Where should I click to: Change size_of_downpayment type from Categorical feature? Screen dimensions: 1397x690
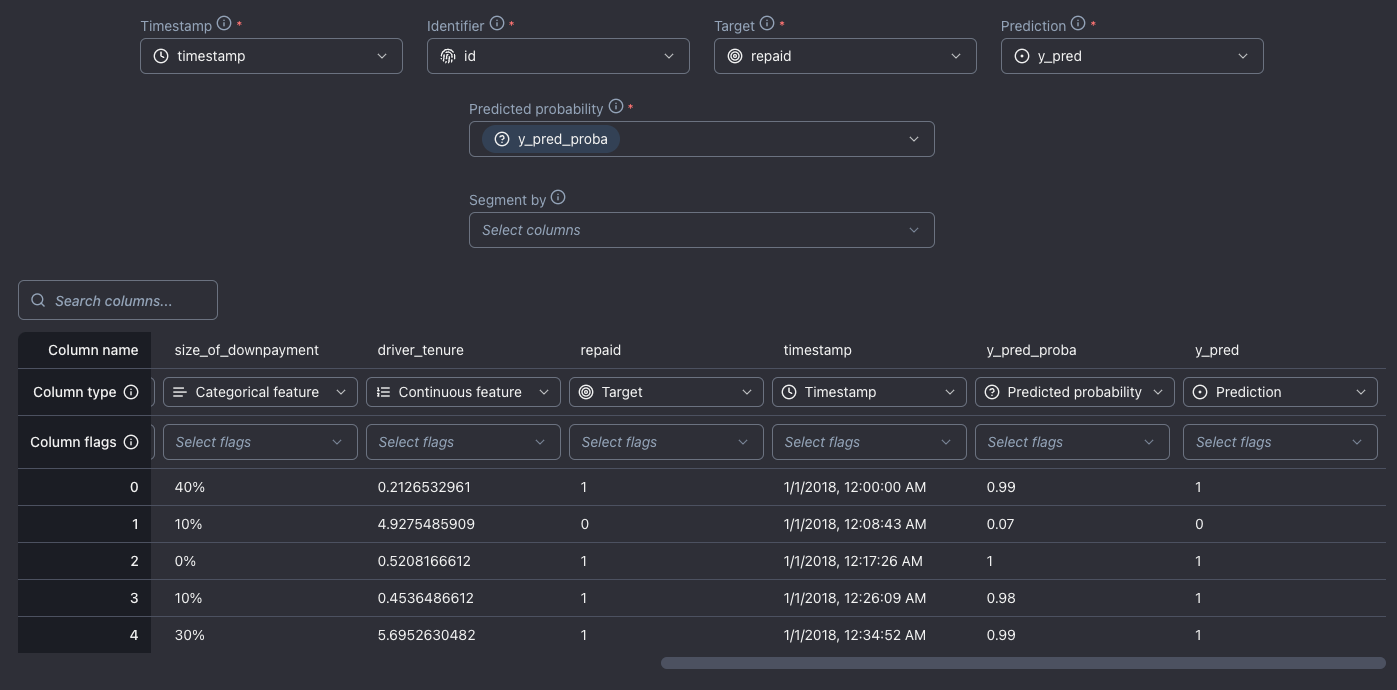(x=260, y=392)
